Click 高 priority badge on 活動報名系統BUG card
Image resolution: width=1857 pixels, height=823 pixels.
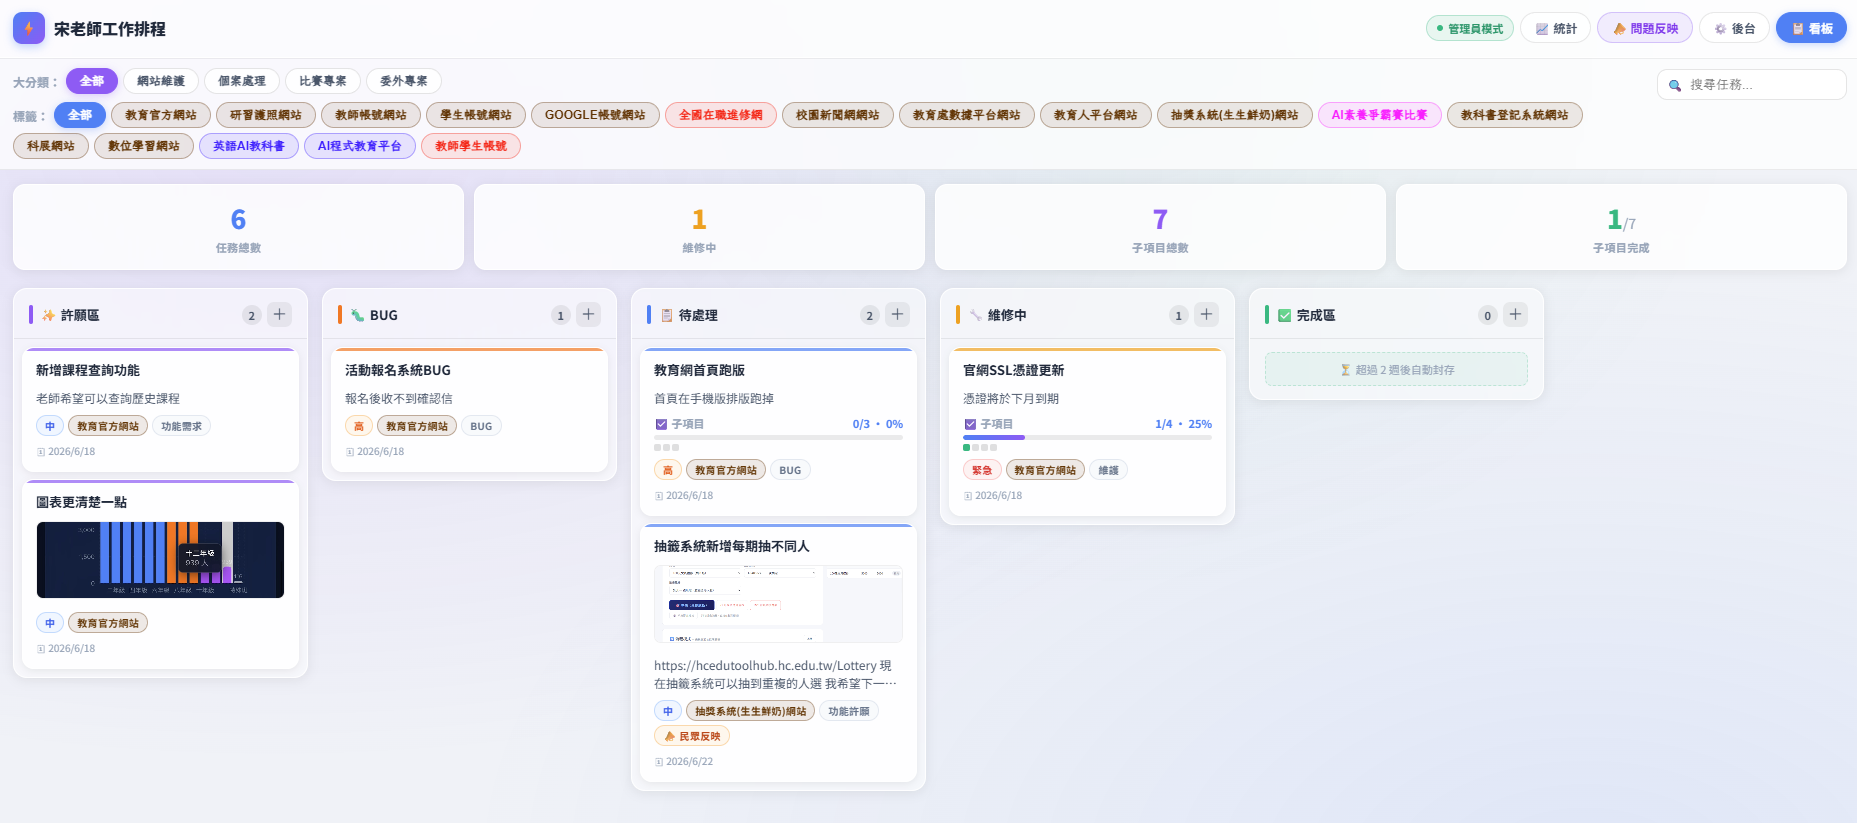click(x=359, y=426)
